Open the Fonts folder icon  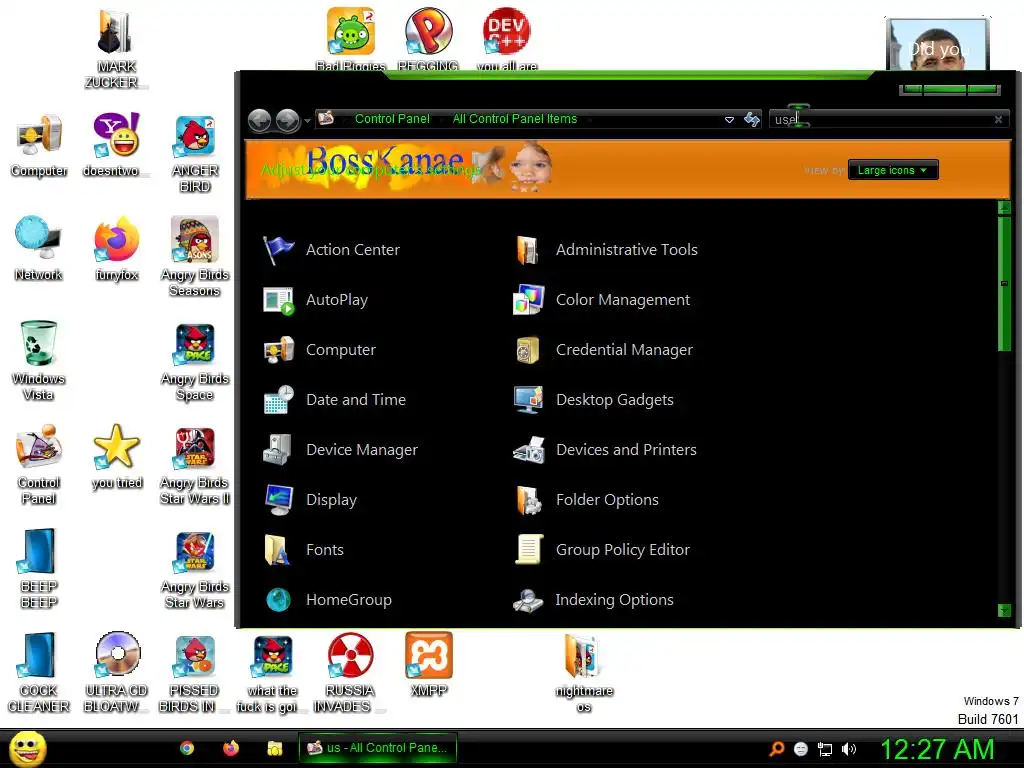[x=279, y=550]
